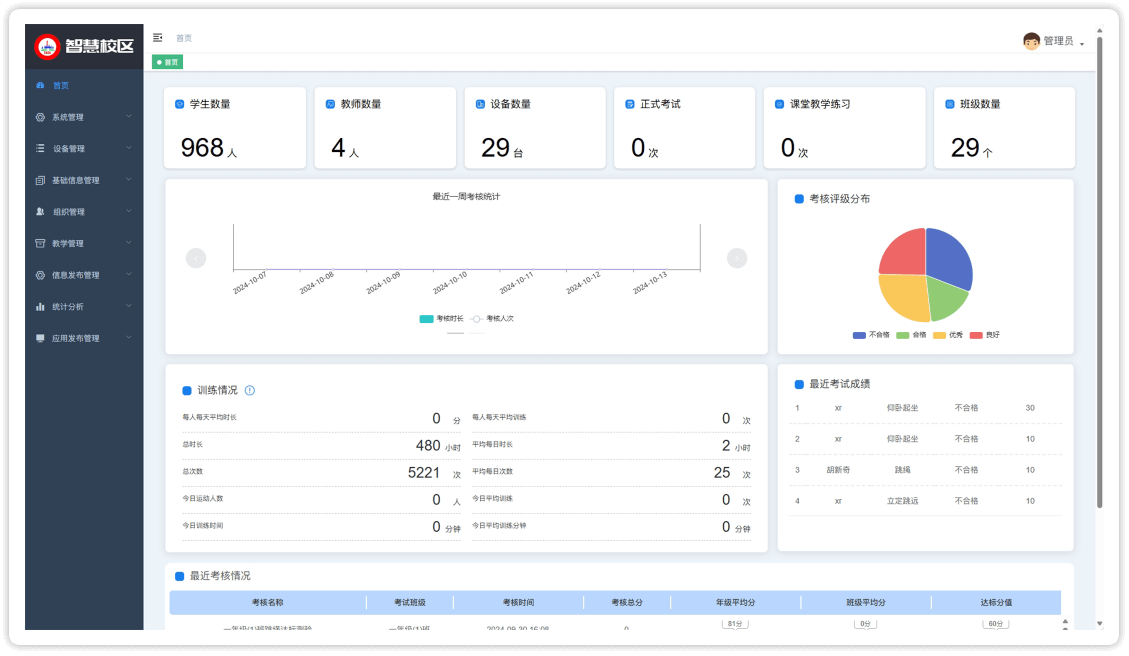Click the 正式考试 card icon
This screenshot has width=1129, height=656.
pyautogui.click(x=630, y=104)
